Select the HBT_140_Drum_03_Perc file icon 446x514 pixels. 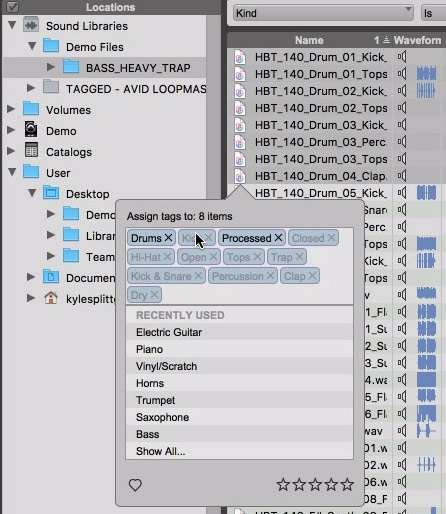coord(240,142)
